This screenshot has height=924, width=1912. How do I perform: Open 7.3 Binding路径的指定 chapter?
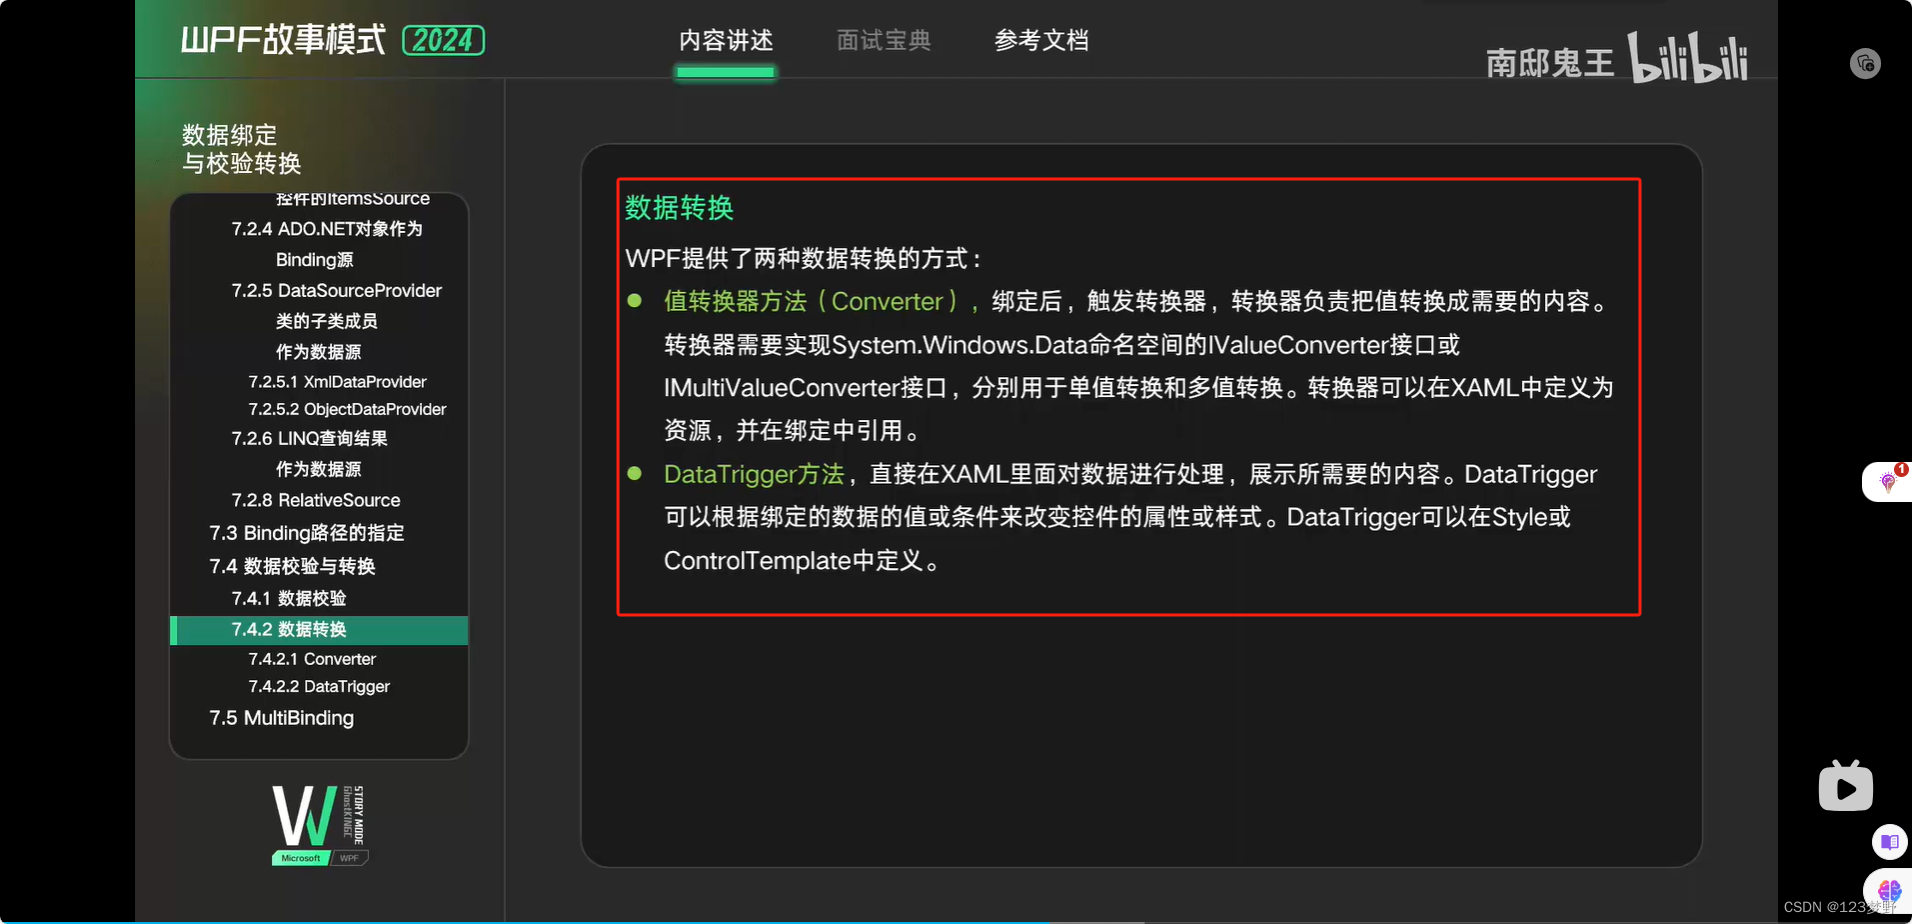coord(306,533)
